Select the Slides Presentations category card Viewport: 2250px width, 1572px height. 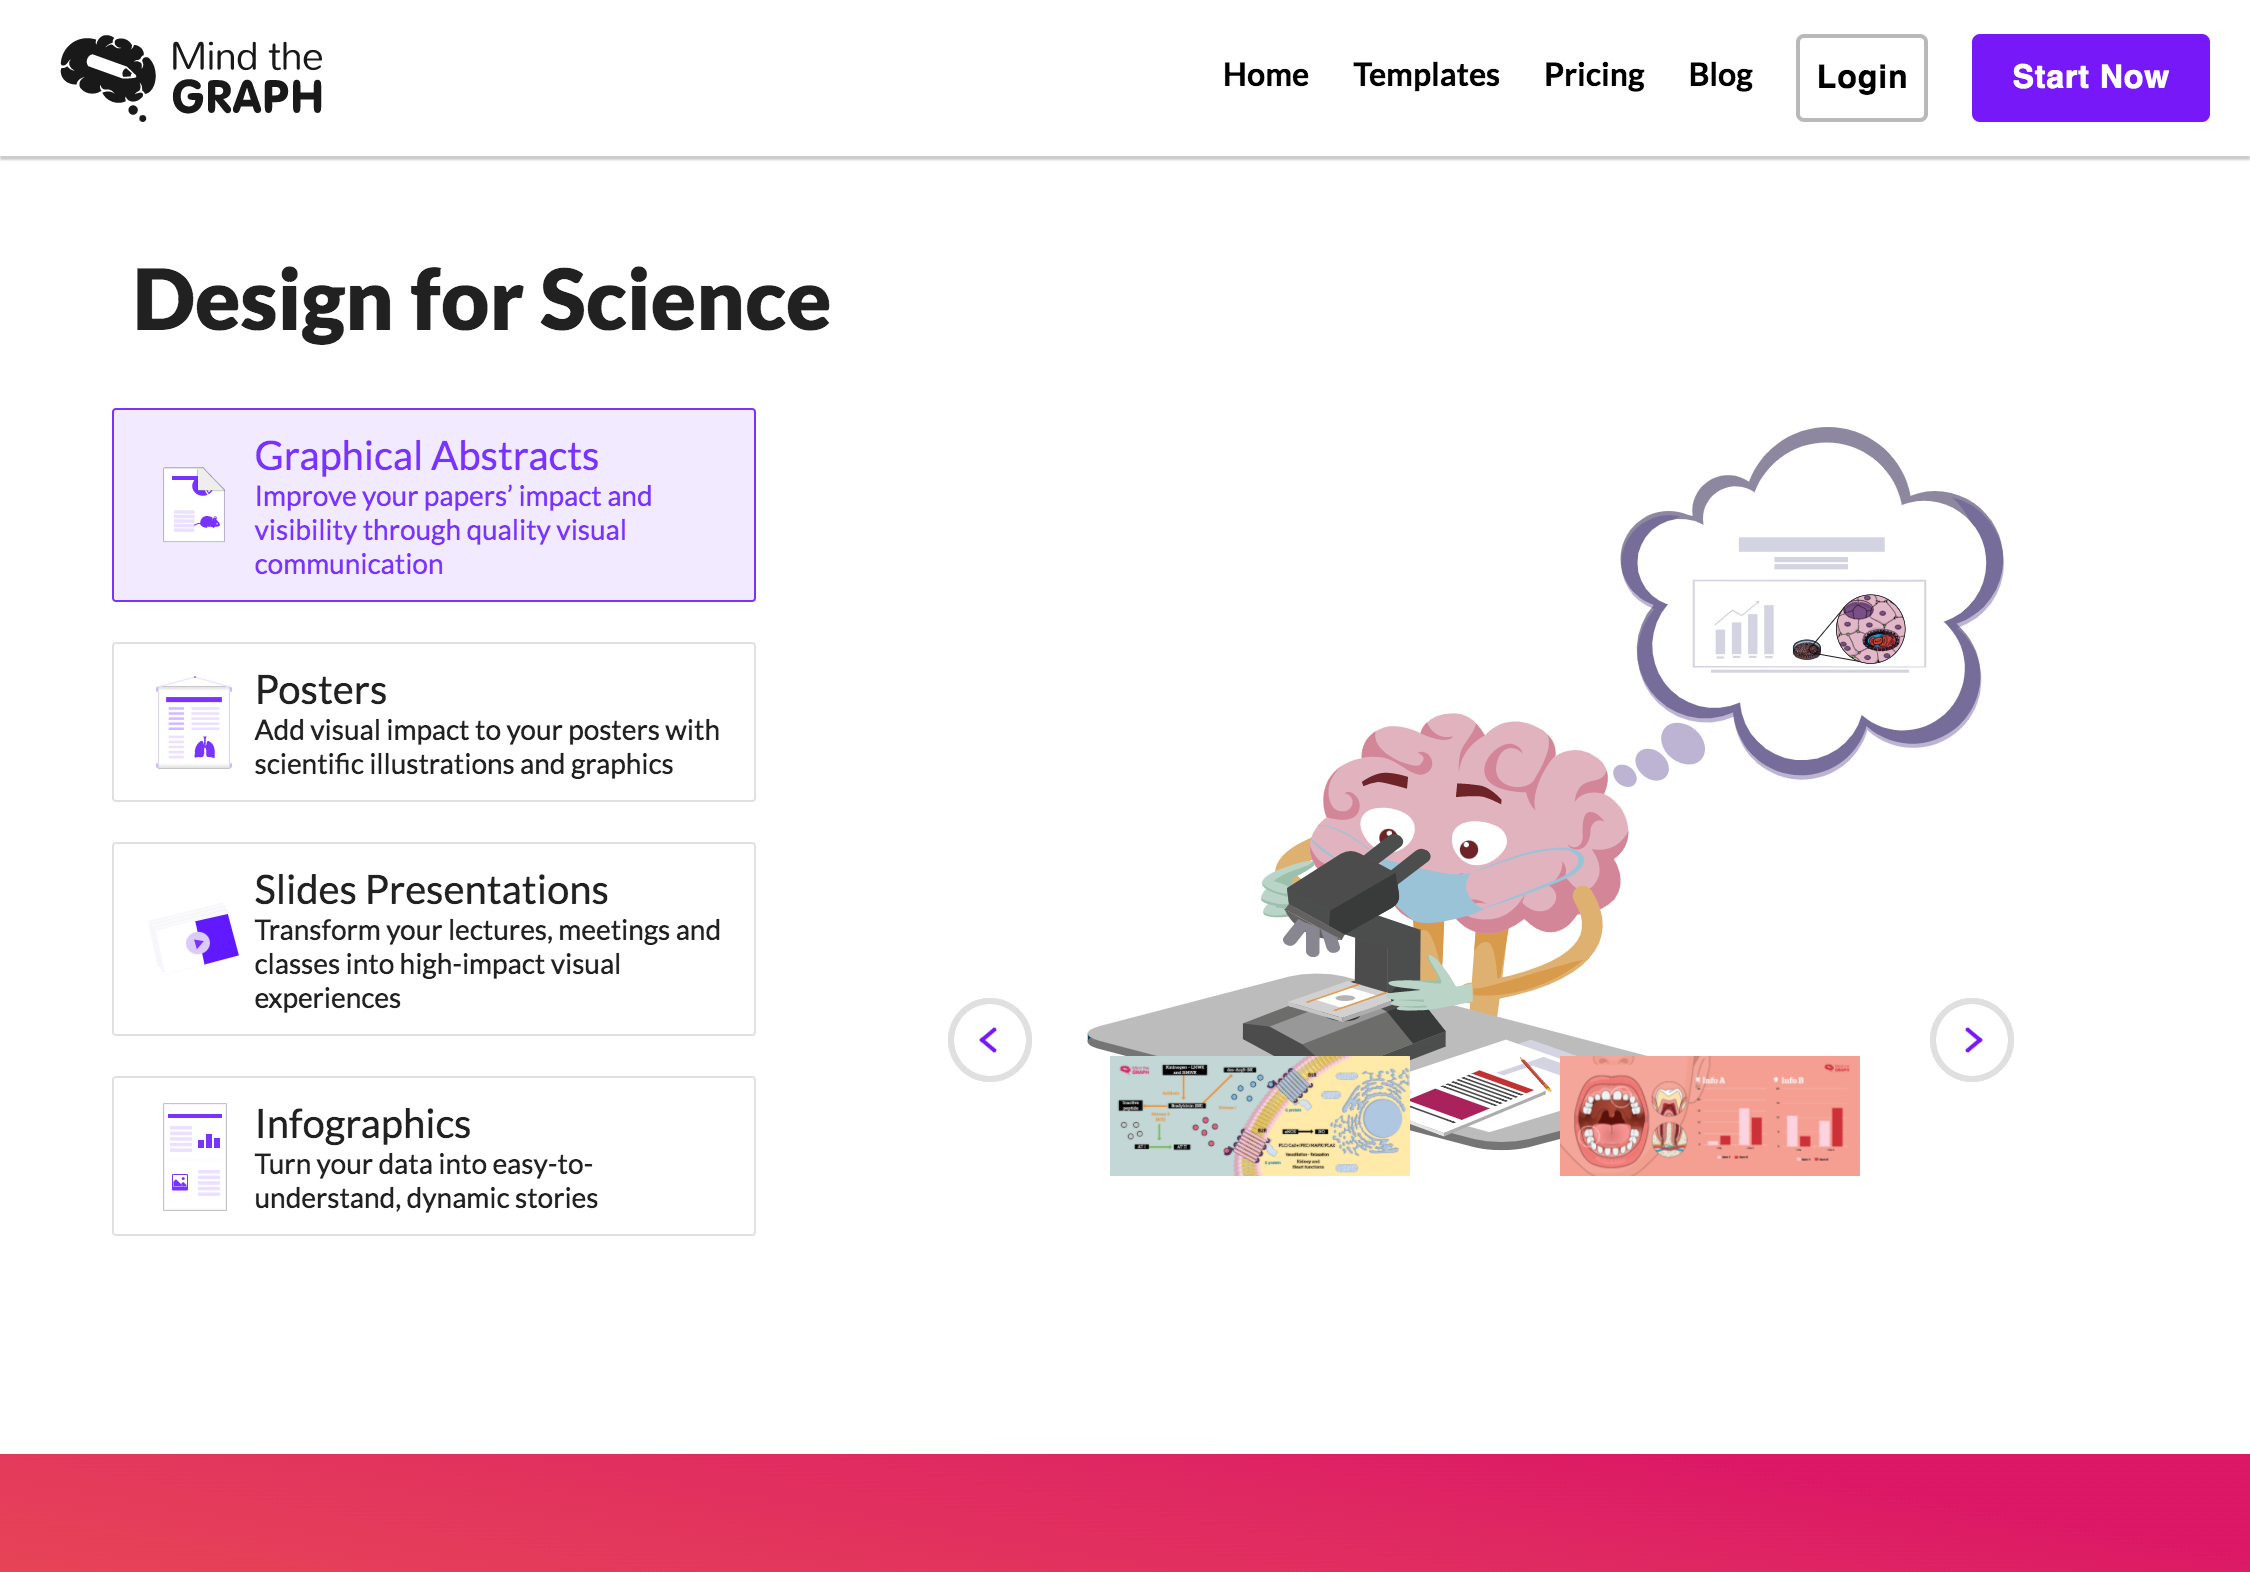point(433,940)
